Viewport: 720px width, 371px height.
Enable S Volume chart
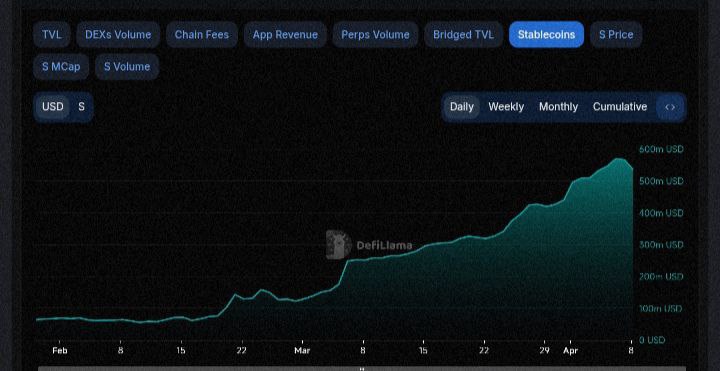pos(127,67)
